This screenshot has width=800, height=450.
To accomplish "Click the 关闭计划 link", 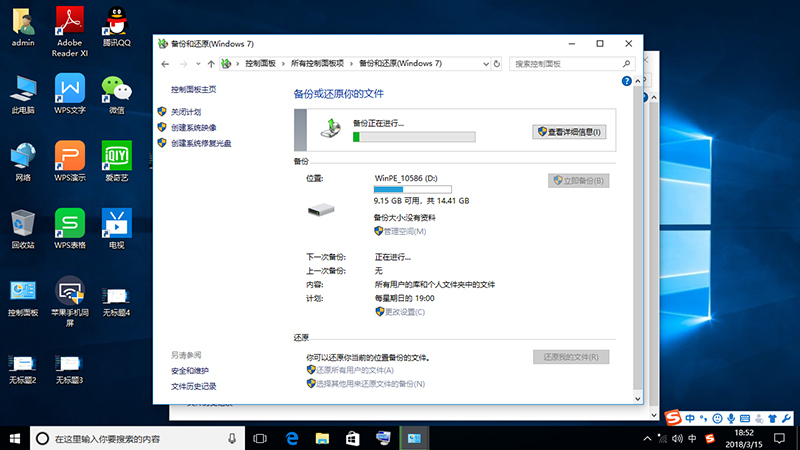I will (186, 112).
